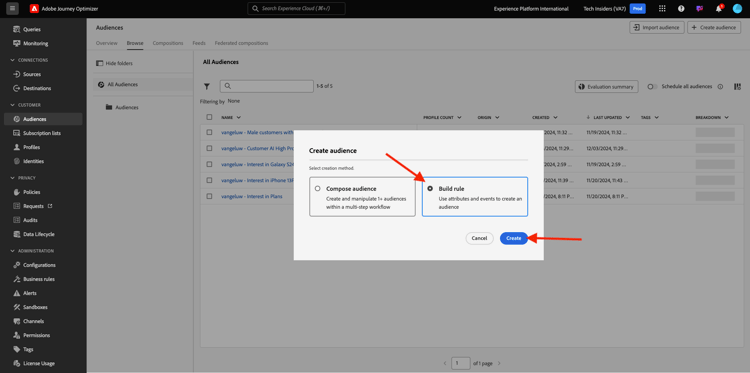Open the hamburger navigation menu
The width and height of the screenshot is (750, 373).
click(x=12, y=8)
